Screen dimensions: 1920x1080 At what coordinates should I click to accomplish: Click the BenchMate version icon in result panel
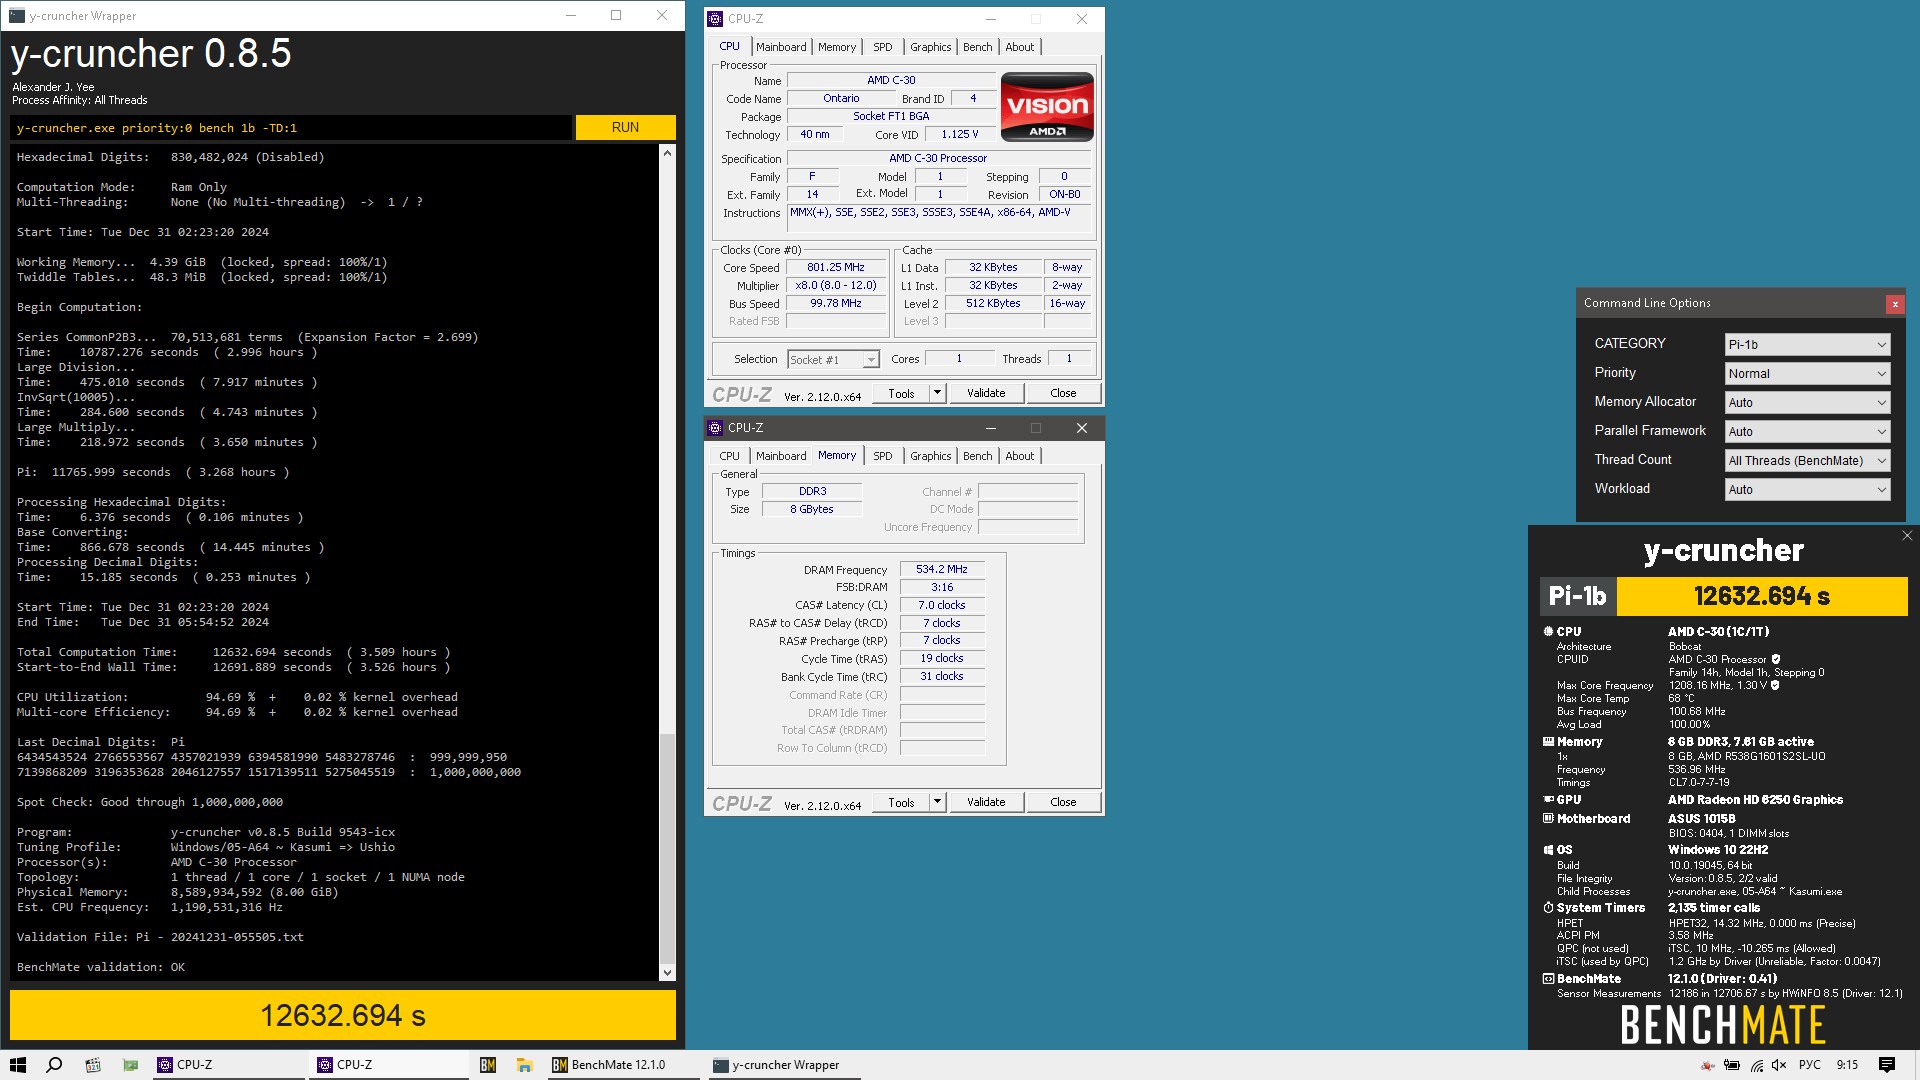coord(1548,978)
